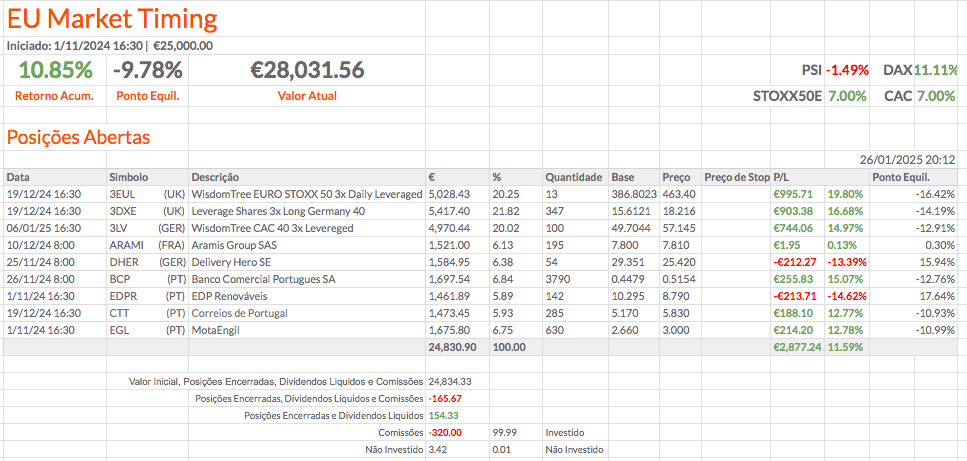The width and height of the screenshot is (967, 461).
Task: Select the PSI -1.49% return value
Action: coord(845,71)
